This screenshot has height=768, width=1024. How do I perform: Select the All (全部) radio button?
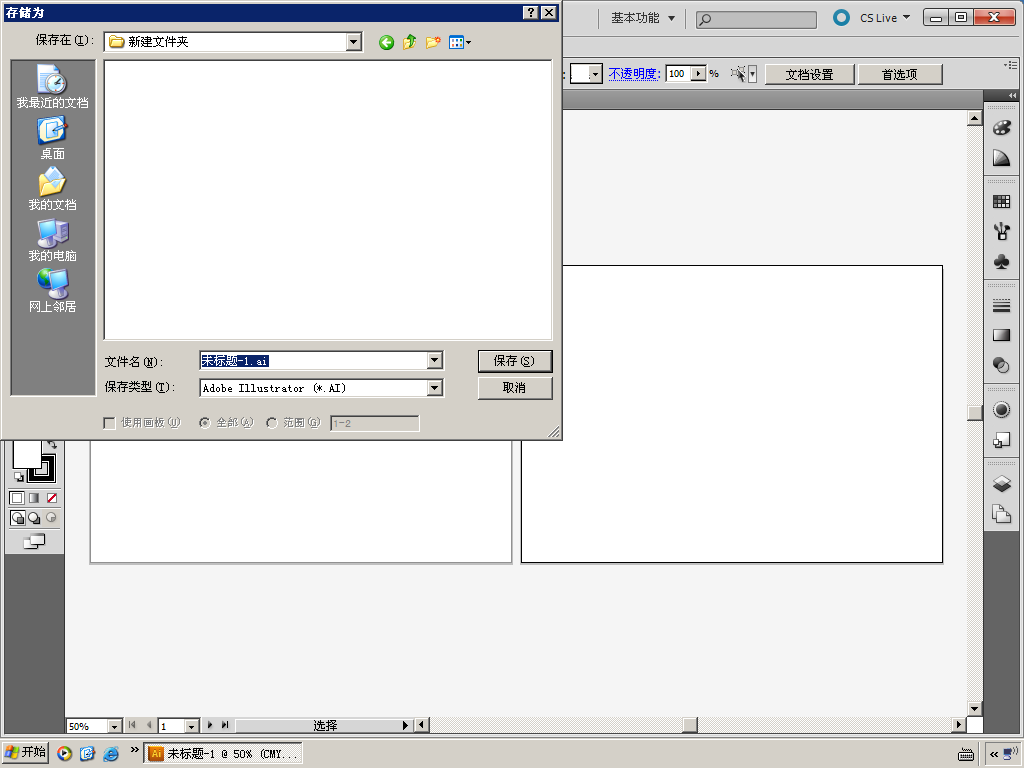pyautogui.click(x=205, y=423)
